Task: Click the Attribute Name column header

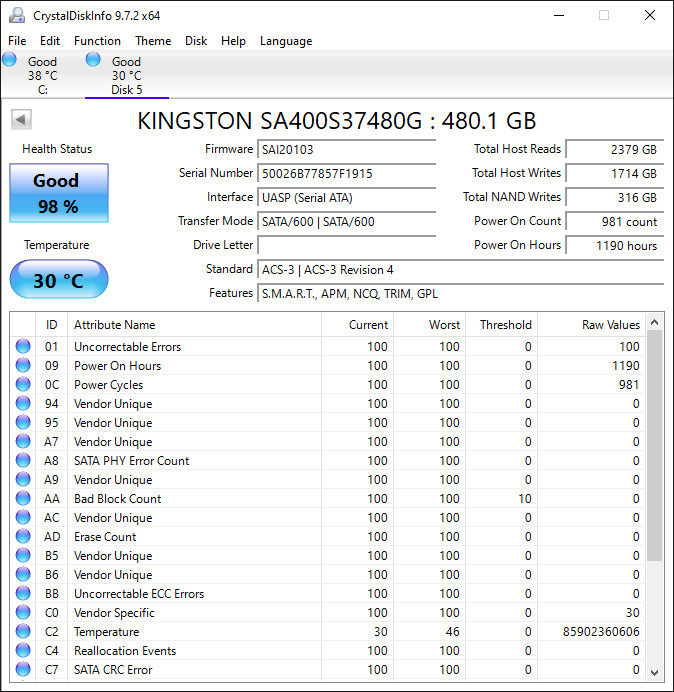Action: pos(194,325)
